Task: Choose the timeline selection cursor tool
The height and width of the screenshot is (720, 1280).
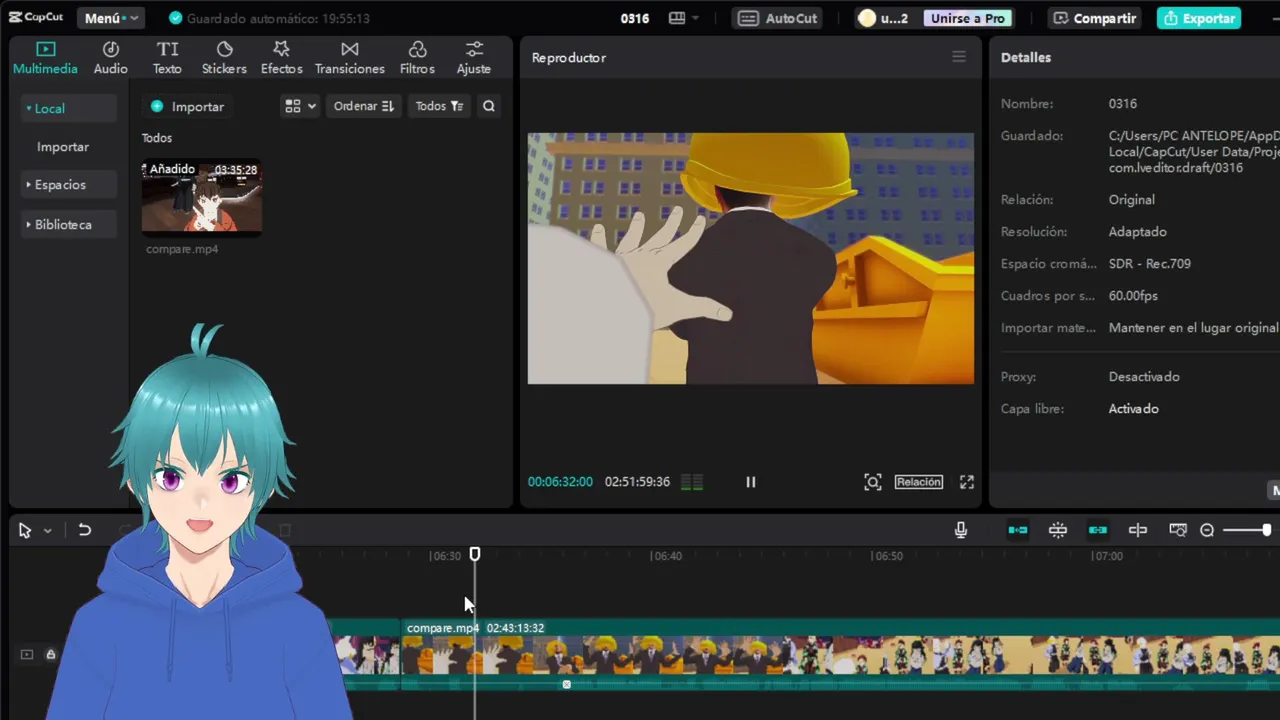Action: click(x=25, y=531)
